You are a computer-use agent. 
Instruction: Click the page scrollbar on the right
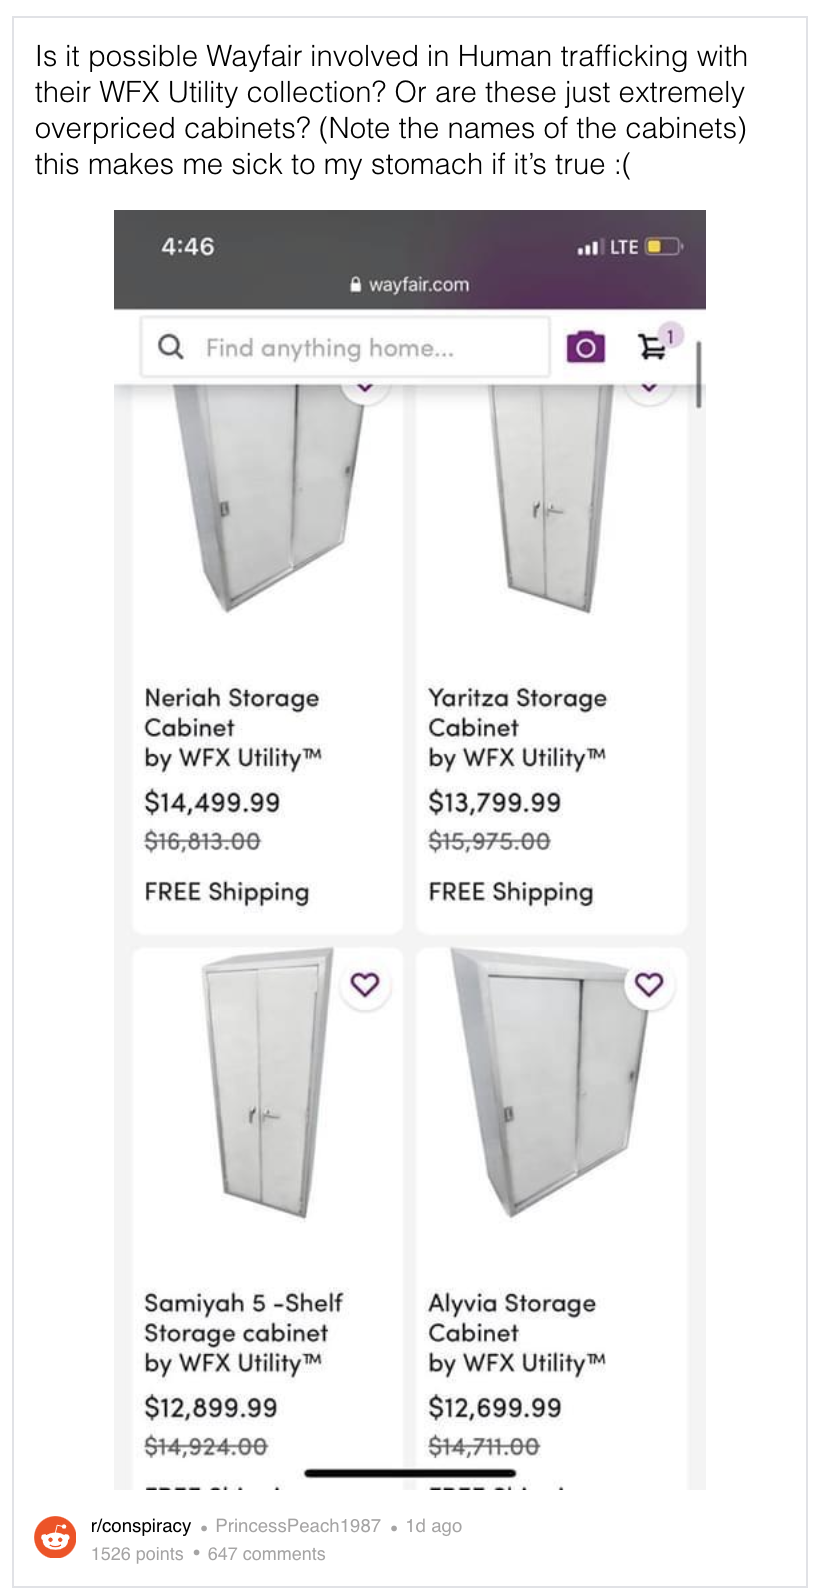(x=698, y=374)
